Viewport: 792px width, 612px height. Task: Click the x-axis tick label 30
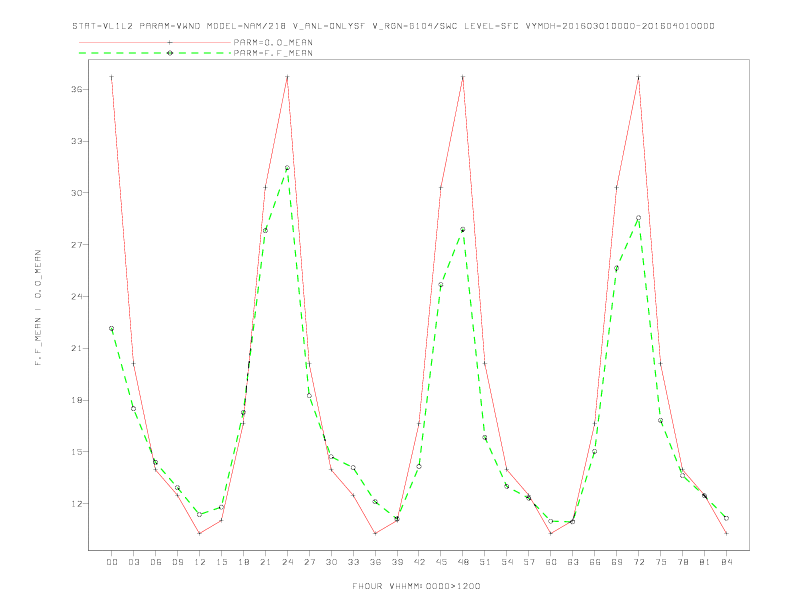[331, 562]
